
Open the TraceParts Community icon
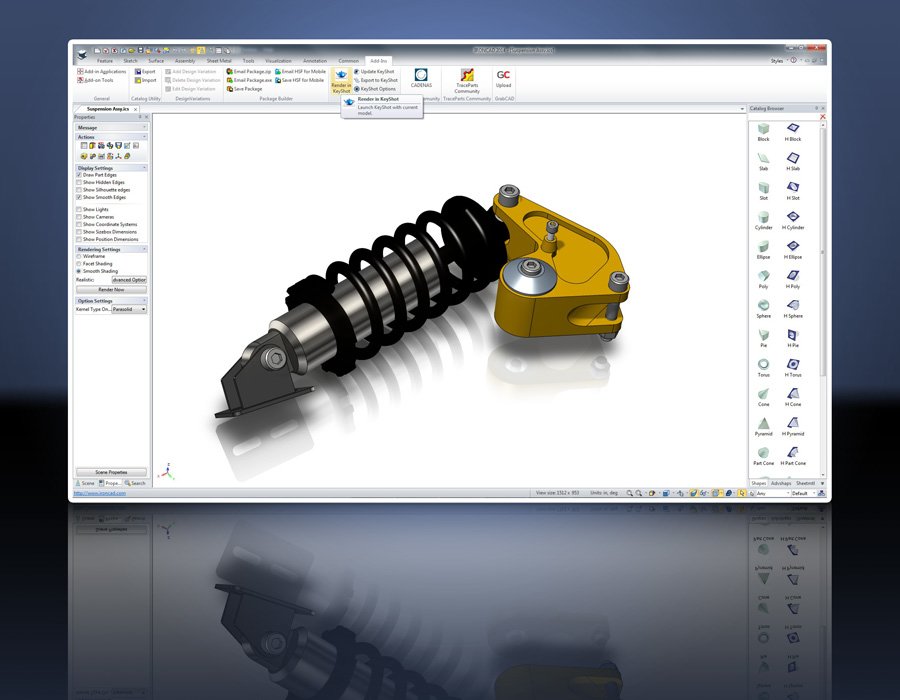(467, 81)
